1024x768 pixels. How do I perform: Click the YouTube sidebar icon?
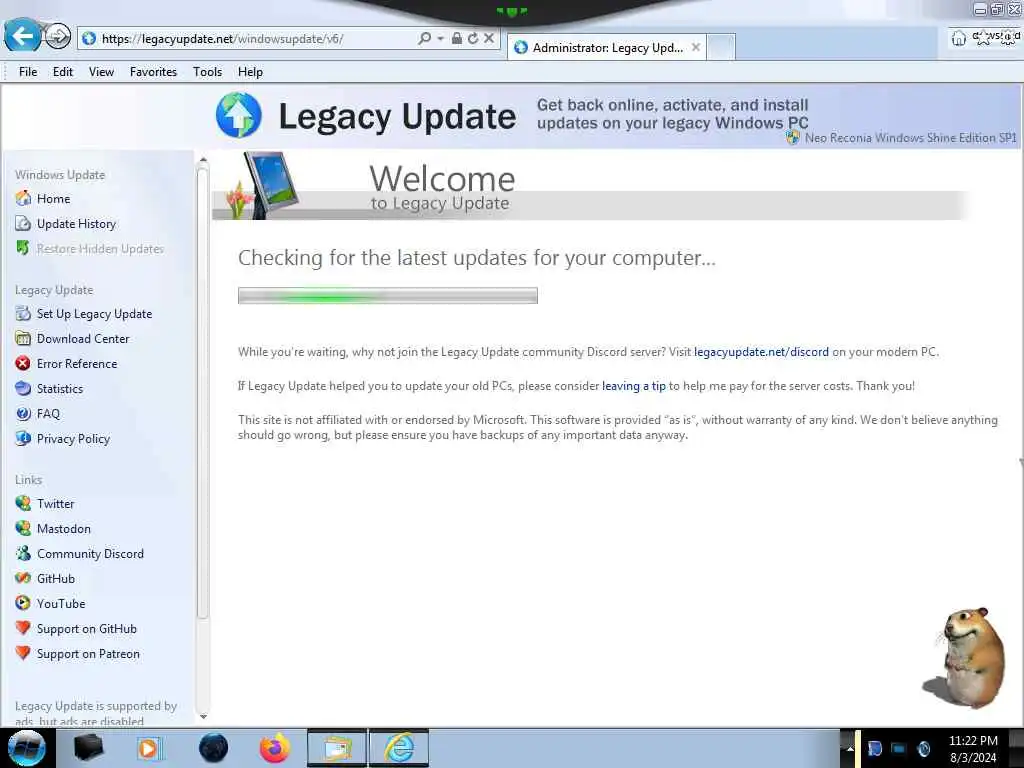click(x=23, y=603)
